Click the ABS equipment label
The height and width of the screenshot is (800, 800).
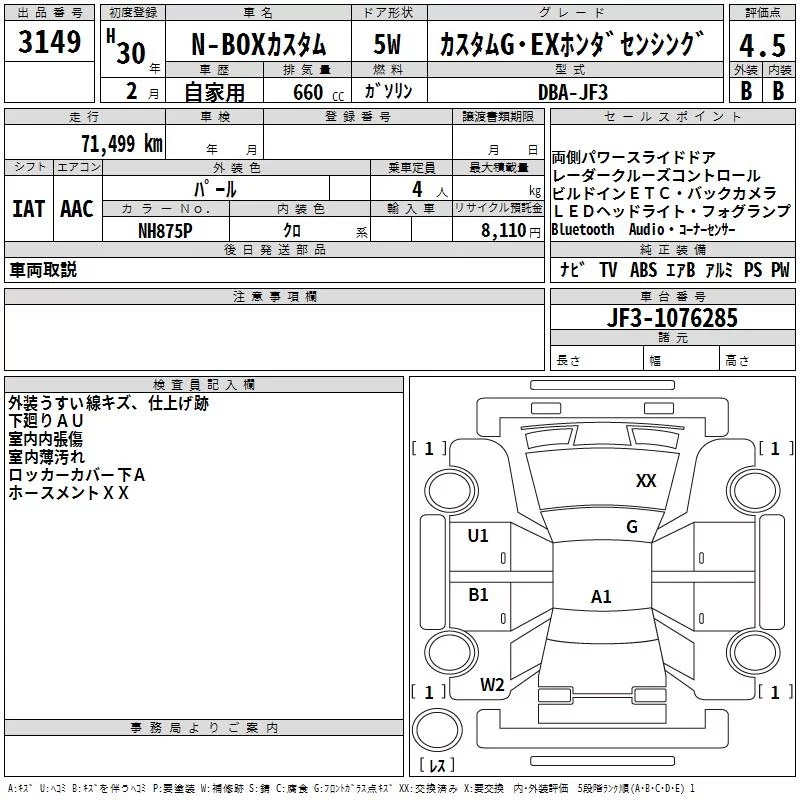643,269
